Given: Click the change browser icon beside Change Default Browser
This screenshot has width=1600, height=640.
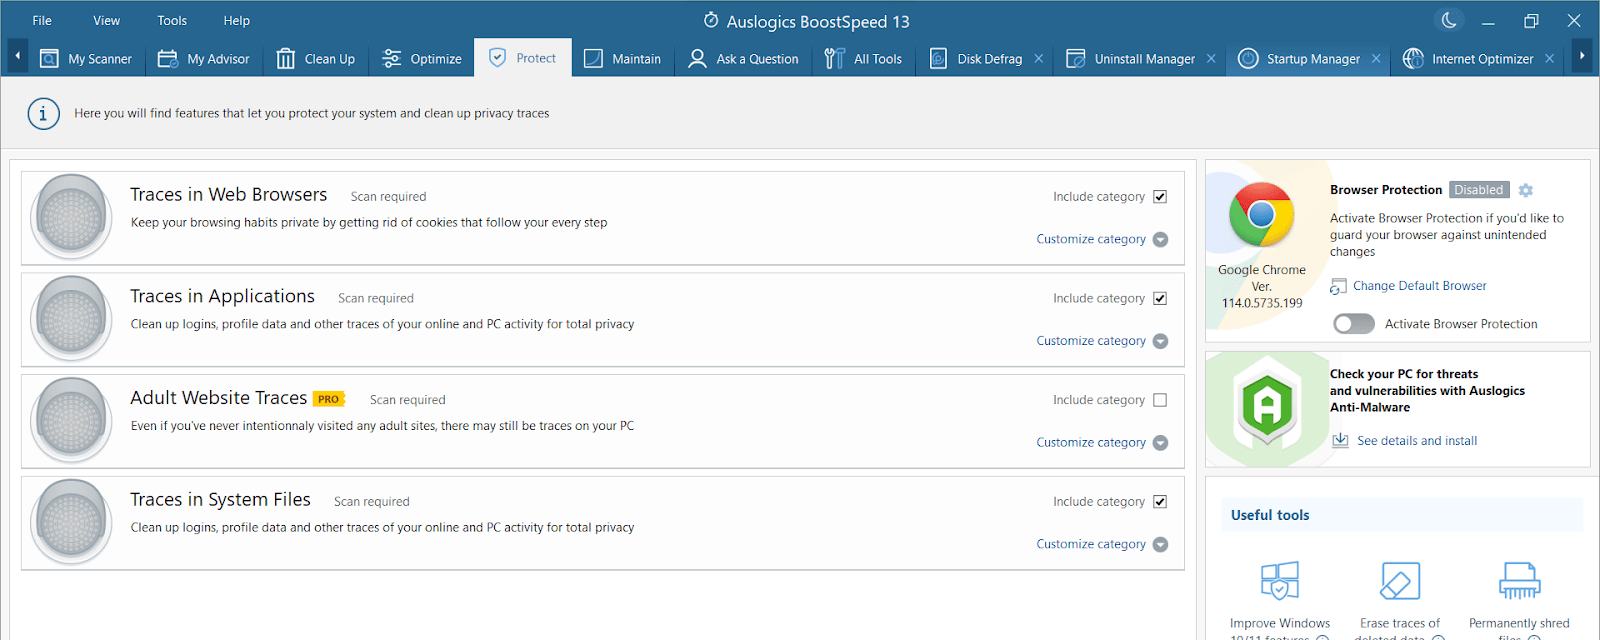Looking at the screenshot, I should (x=1338, y=287).
